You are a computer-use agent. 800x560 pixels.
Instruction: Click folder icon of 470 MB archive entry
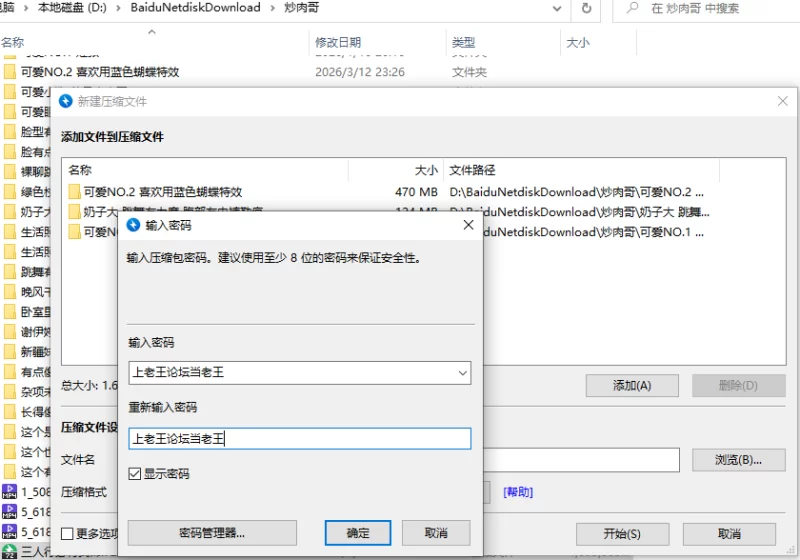click(74, 192)
